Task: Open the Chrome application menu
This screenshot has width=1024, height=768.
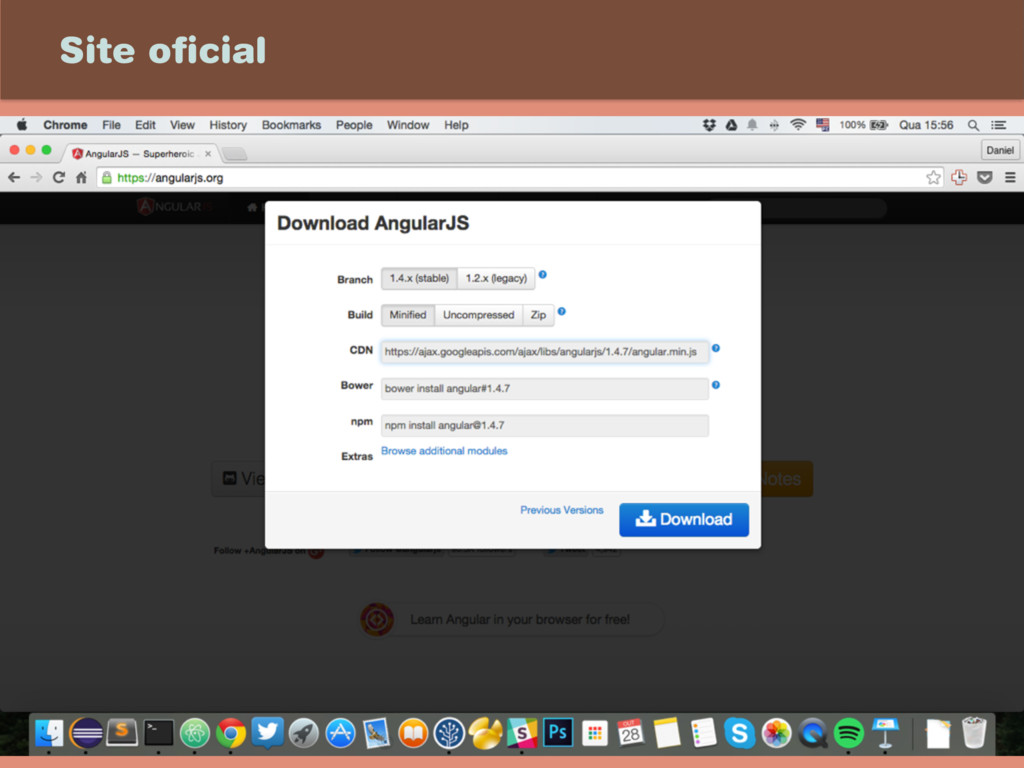Action: pyautogui.click(x=65, y=125)
